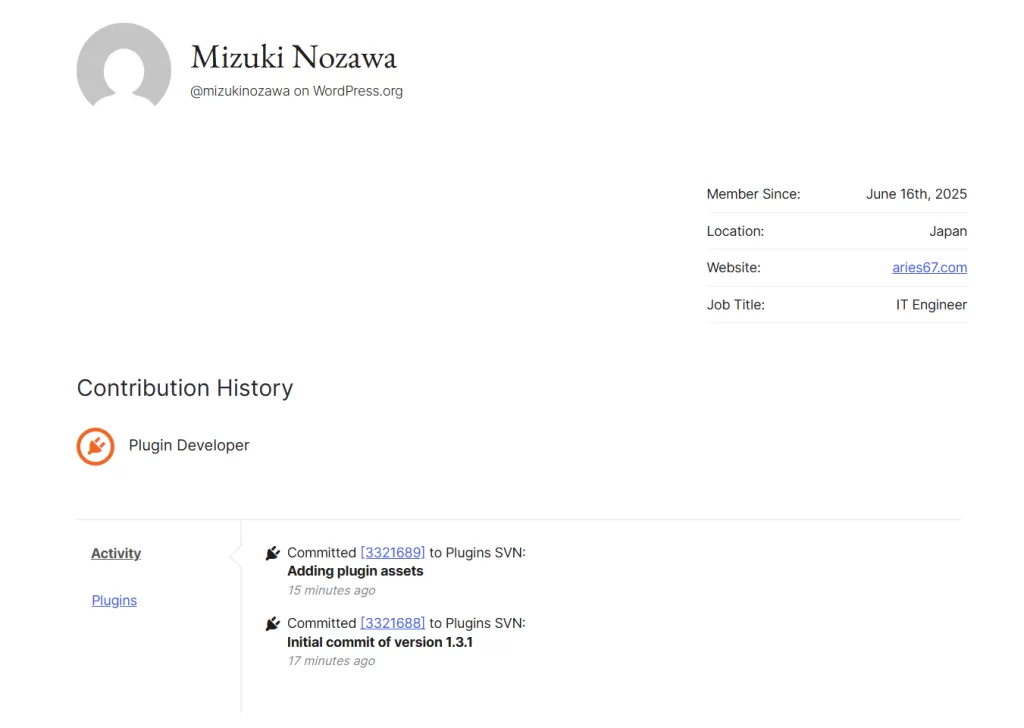Click the 15 minutes ago timestamp
1024x728 pixels.
click(331, 590)
